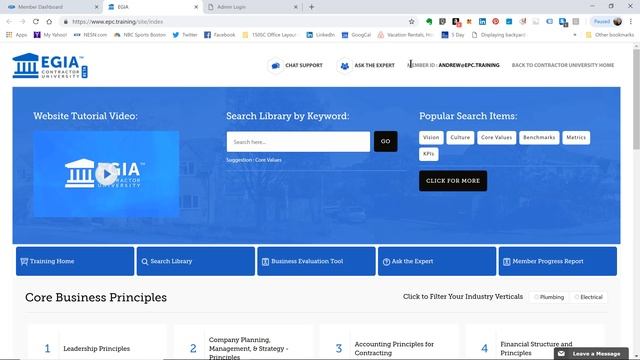This screenshot has width=640, height=360.
Task: Open the Member Progress Report
Action: click(x=558, y=261)
